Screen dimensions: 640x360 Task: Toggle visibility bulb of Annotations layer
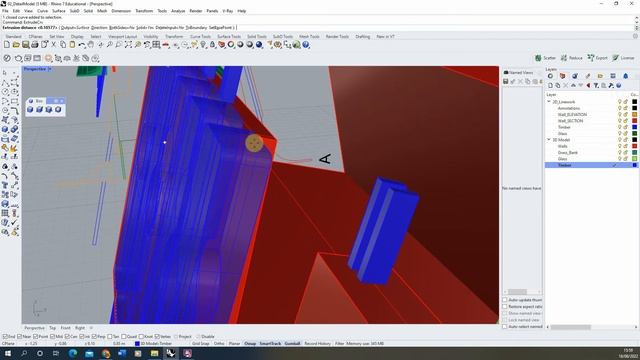coord(619,108)
